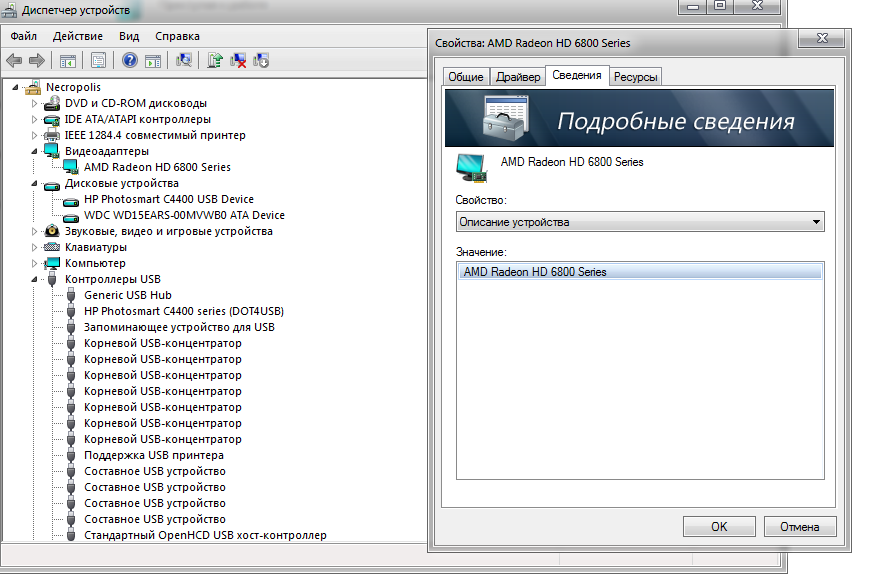Select HP Photosmart C4400 series (DOT4USB)
880x584 pixels.
[x=184, y=311]
